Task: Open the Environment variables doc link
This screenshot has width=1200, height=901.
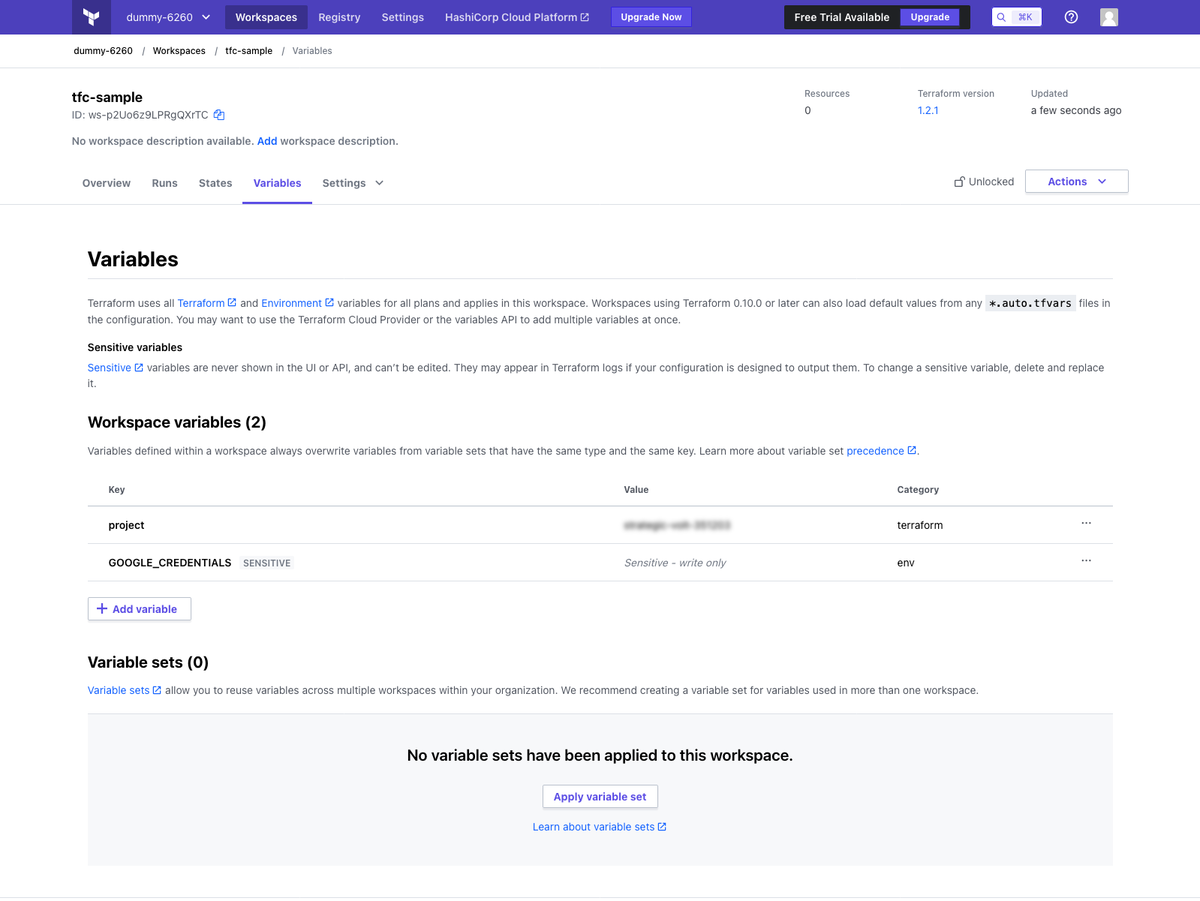Action: tap(297, 303)
